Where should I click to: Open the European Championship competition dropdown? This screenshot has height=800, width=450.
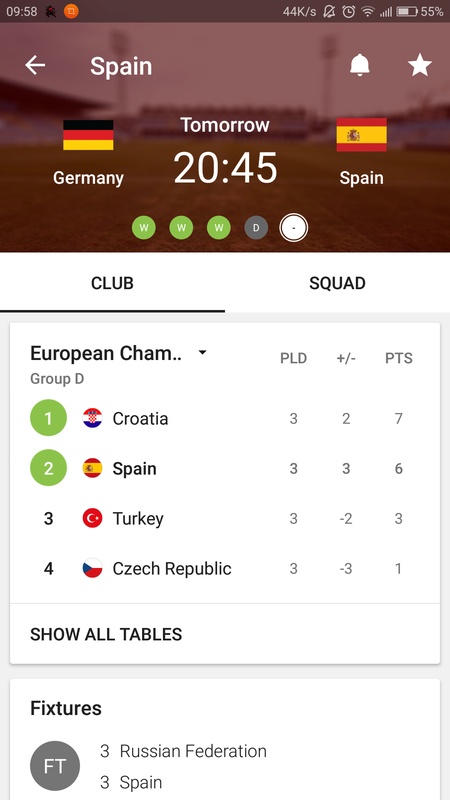203,353
